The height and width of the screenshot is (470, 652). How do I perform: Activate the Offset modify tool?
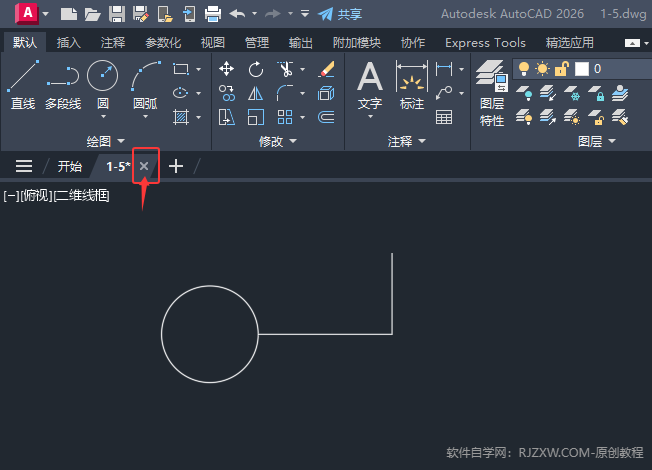click(x=326, y=117)
